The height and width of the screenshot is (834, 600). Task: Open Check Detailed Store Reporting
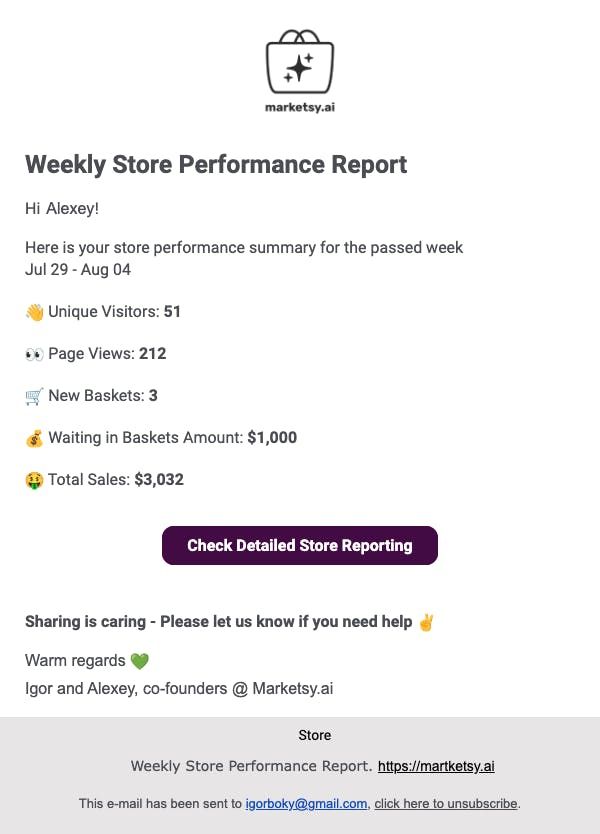click(300, 545)
